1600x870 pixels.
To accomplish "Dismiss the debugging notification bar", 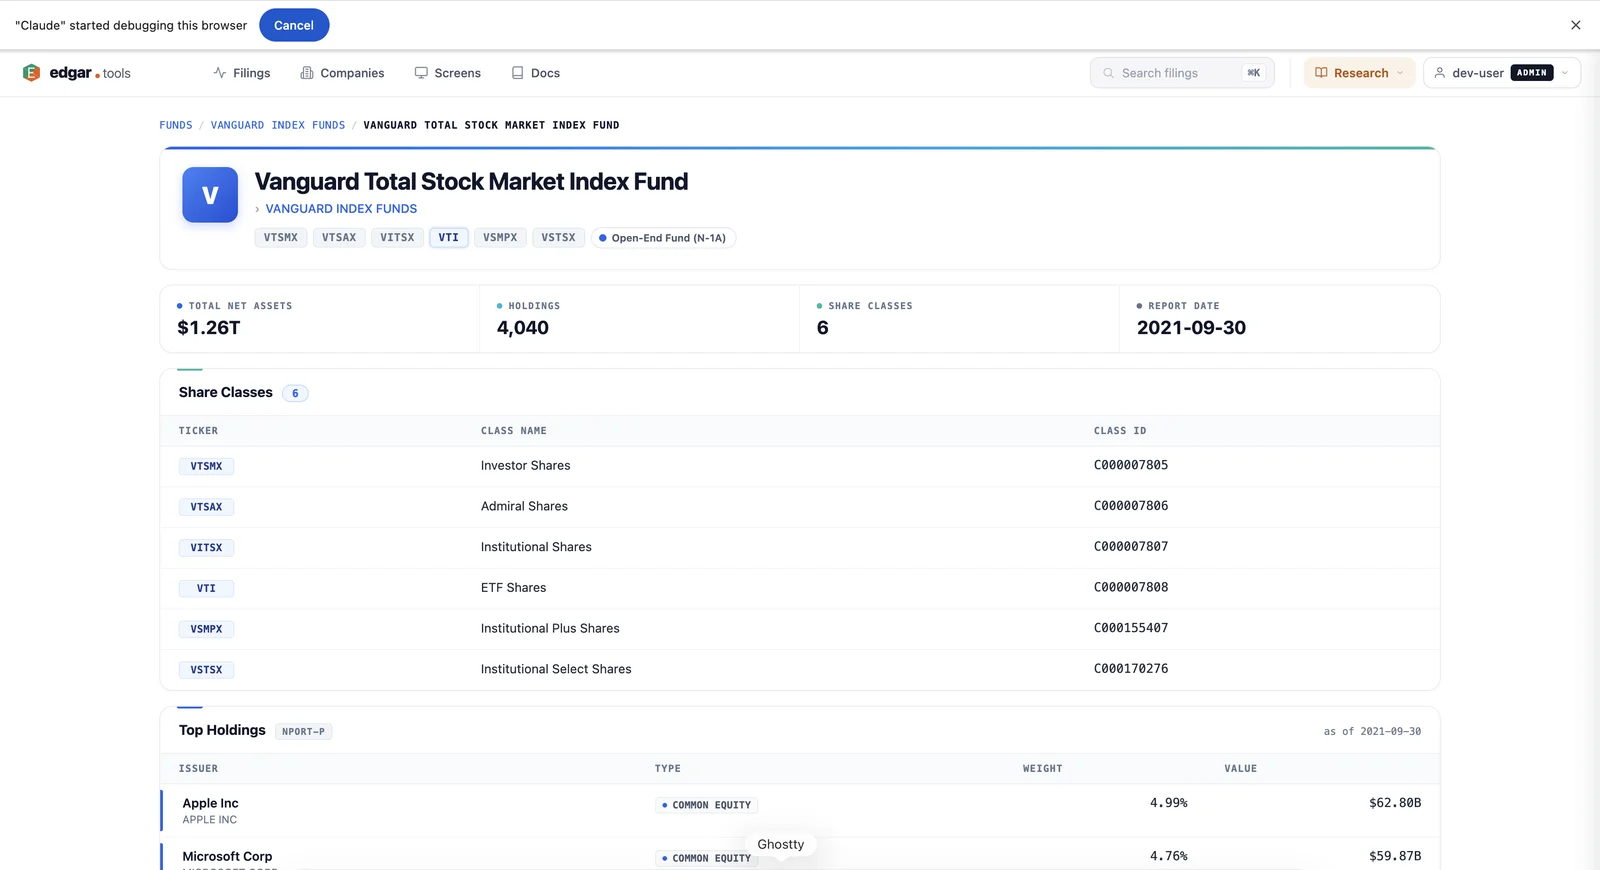I will (1576, 25).
